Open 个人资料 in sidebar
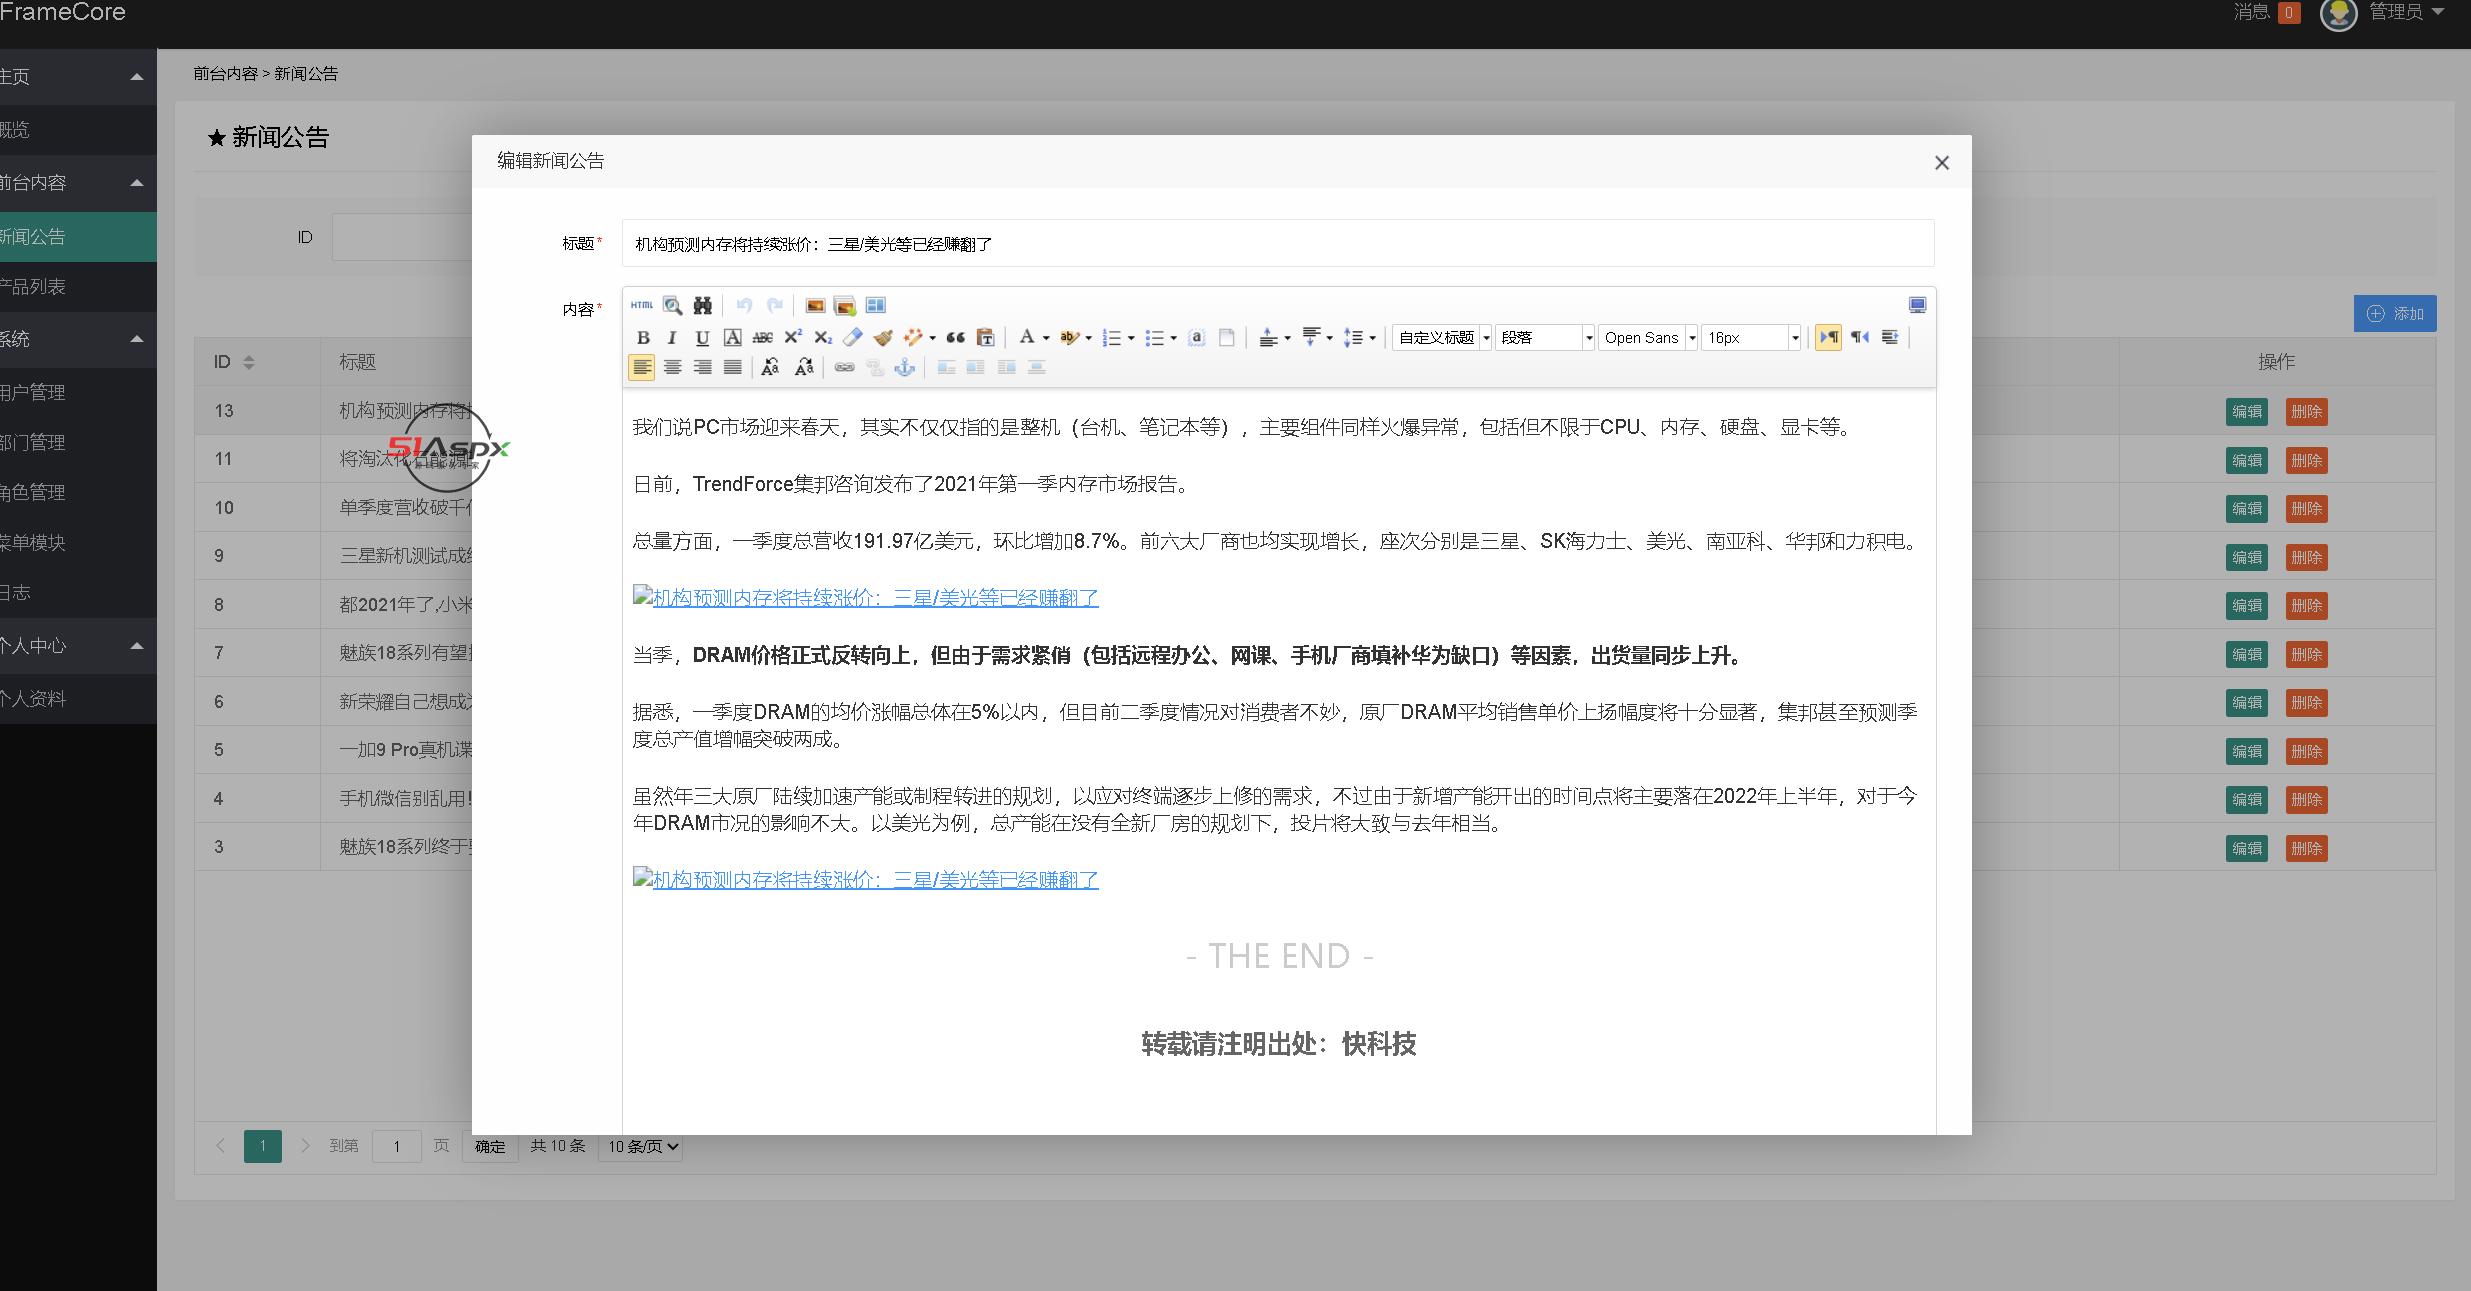Viewport: 2471px width, 1291px height. click(x=78, y=699)
